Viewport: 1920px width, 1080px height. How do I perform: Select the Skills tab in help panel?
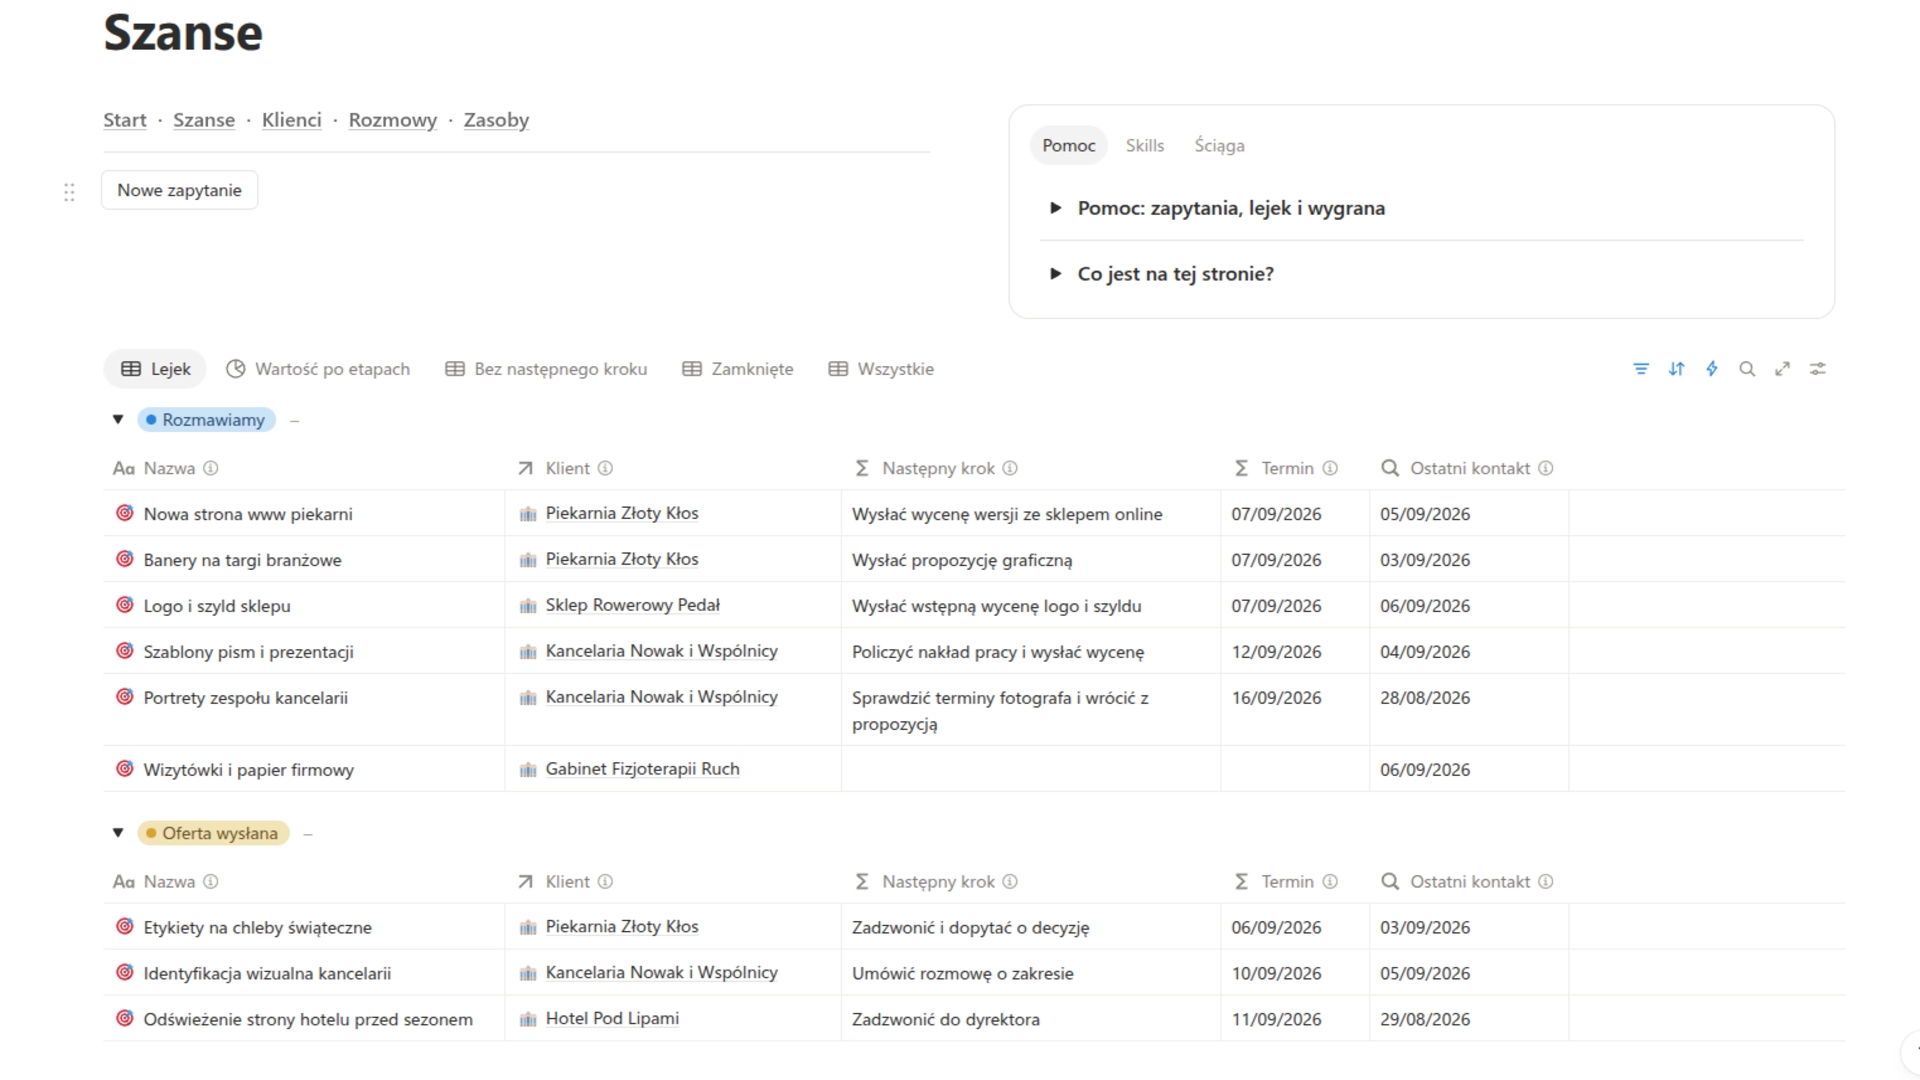(x=1145, y=146)
